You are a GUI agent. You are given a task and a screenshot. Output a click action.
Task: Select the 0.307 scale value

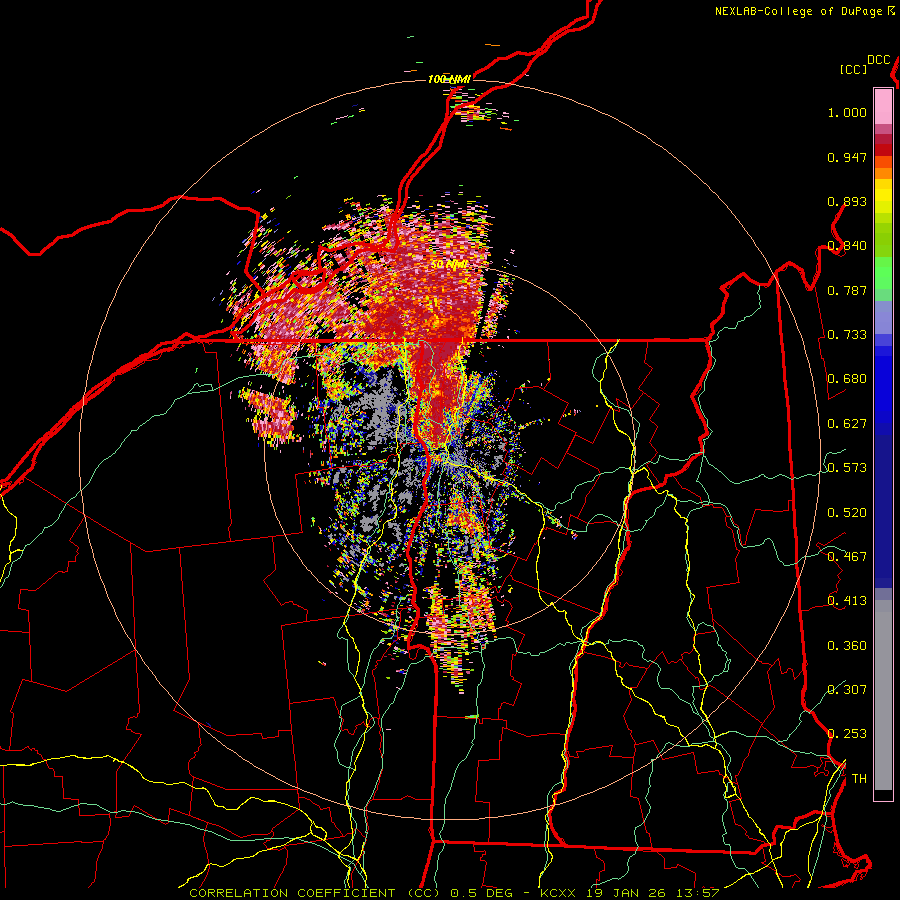847,690
